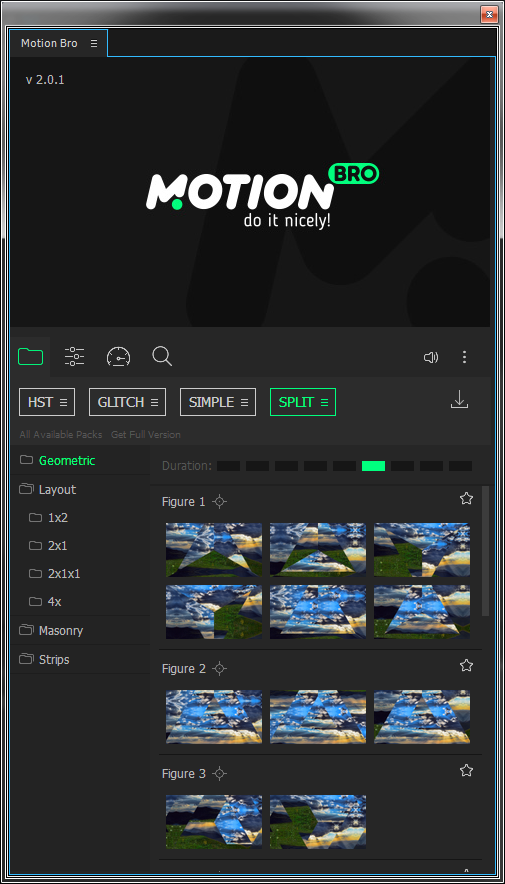Click the Motion Bro logo banner
The height and width of the screenshot is (884, 505).
(263, 195)
